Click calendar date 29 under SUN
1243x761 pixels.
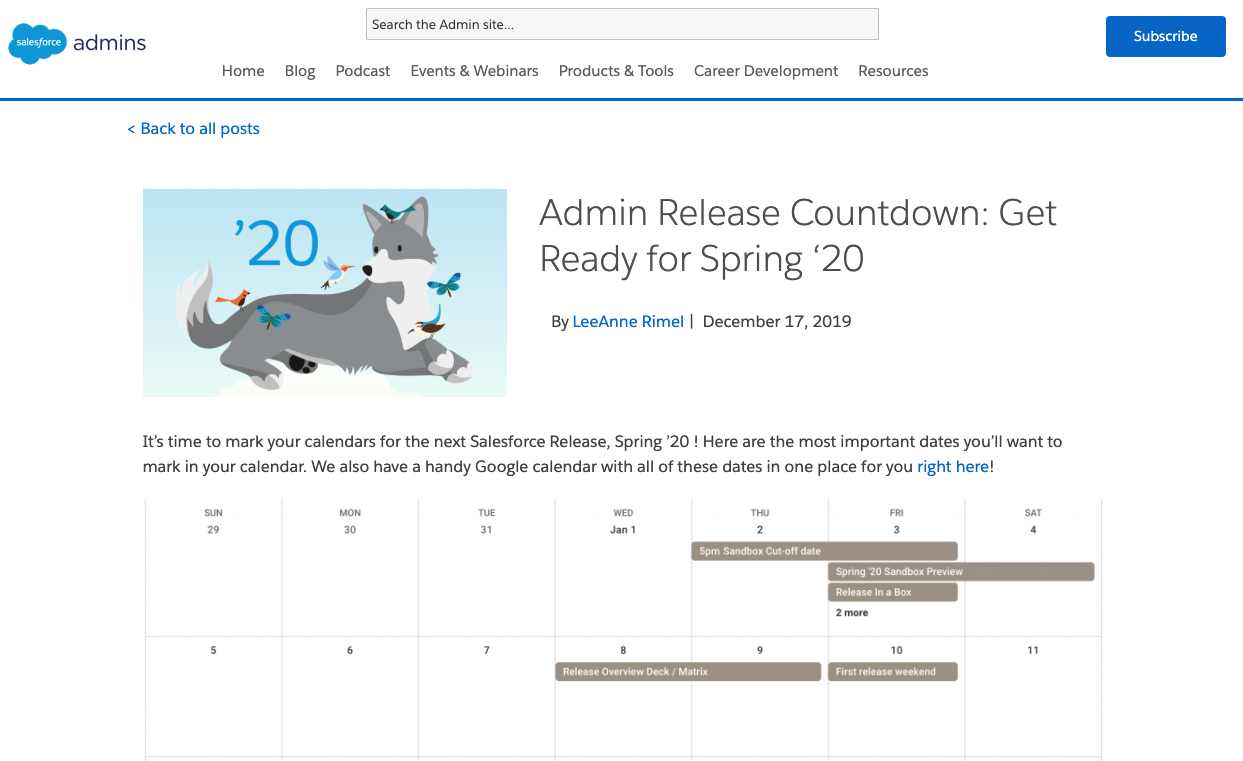pyautogui.click(x=213, y=530)
